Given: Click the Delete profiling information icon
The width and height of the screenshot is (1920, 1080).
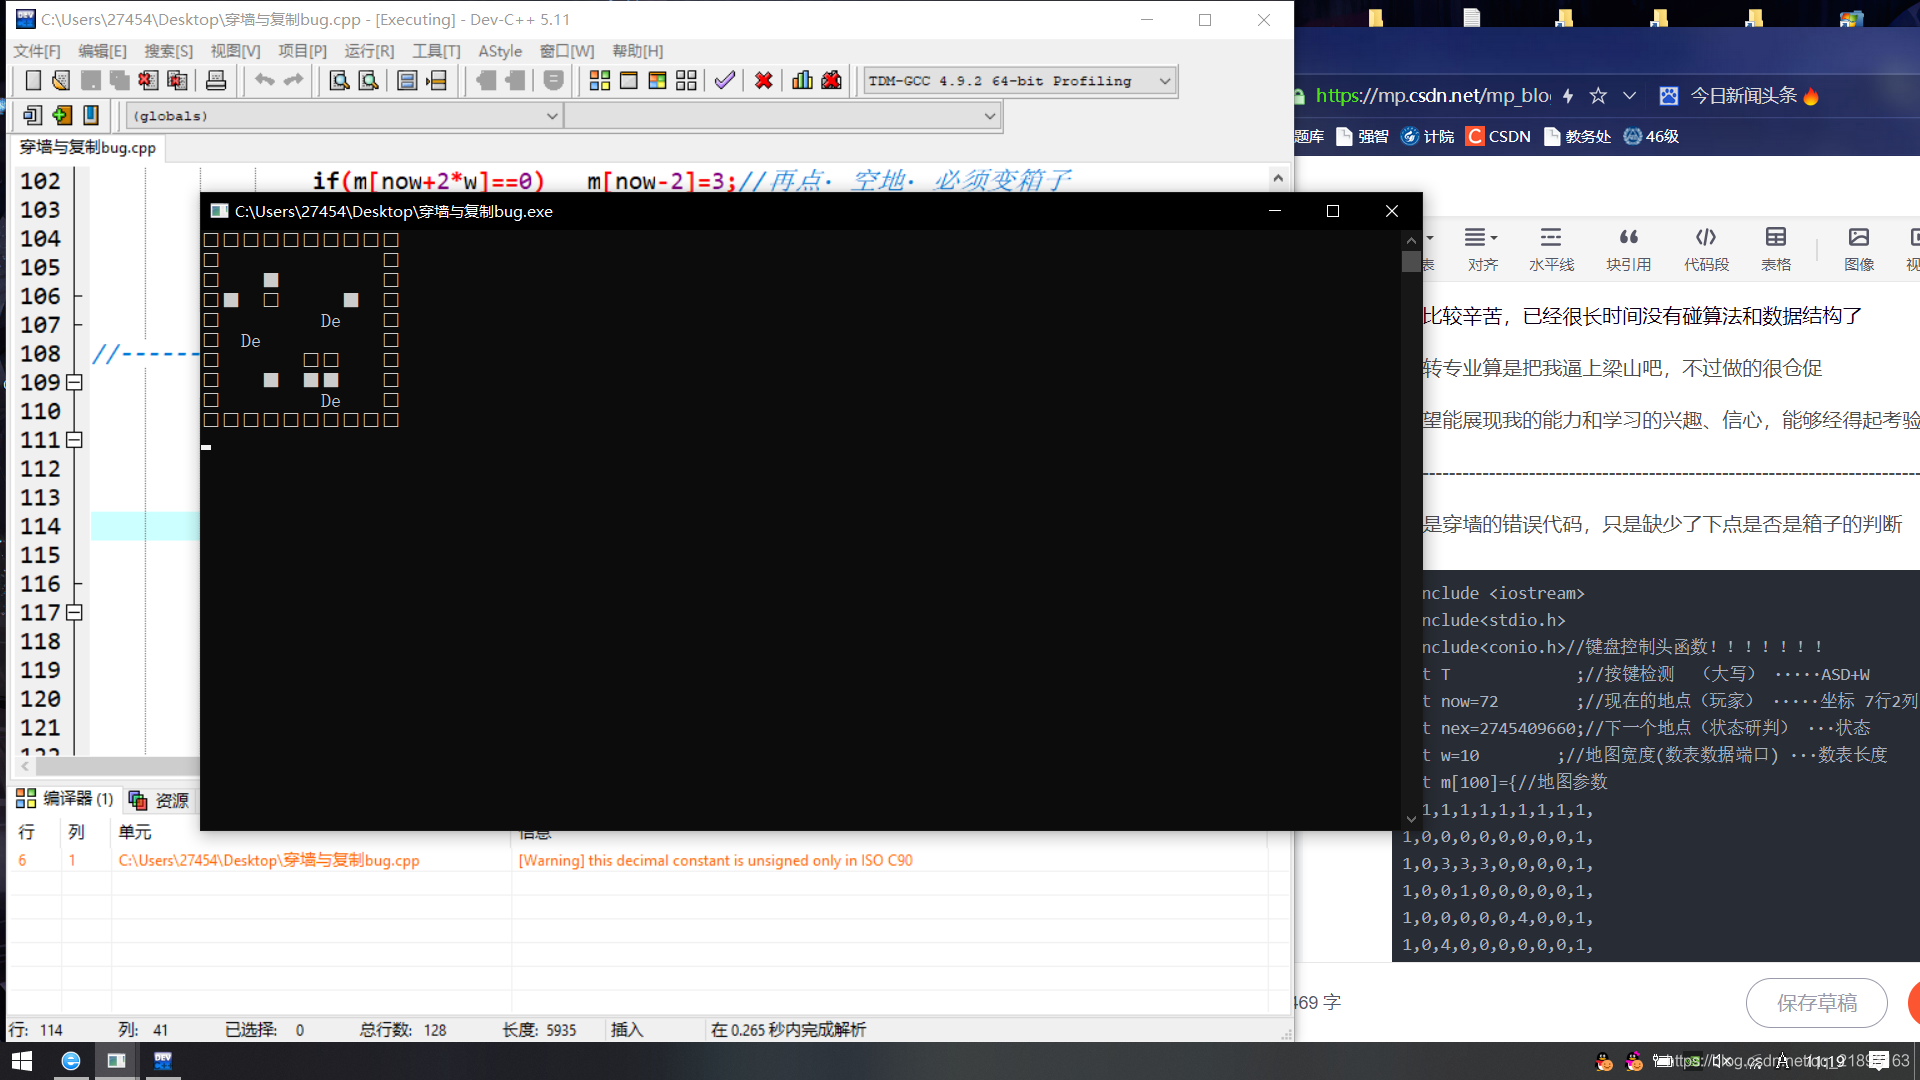Looking at the screenshot, I should 831,81.
